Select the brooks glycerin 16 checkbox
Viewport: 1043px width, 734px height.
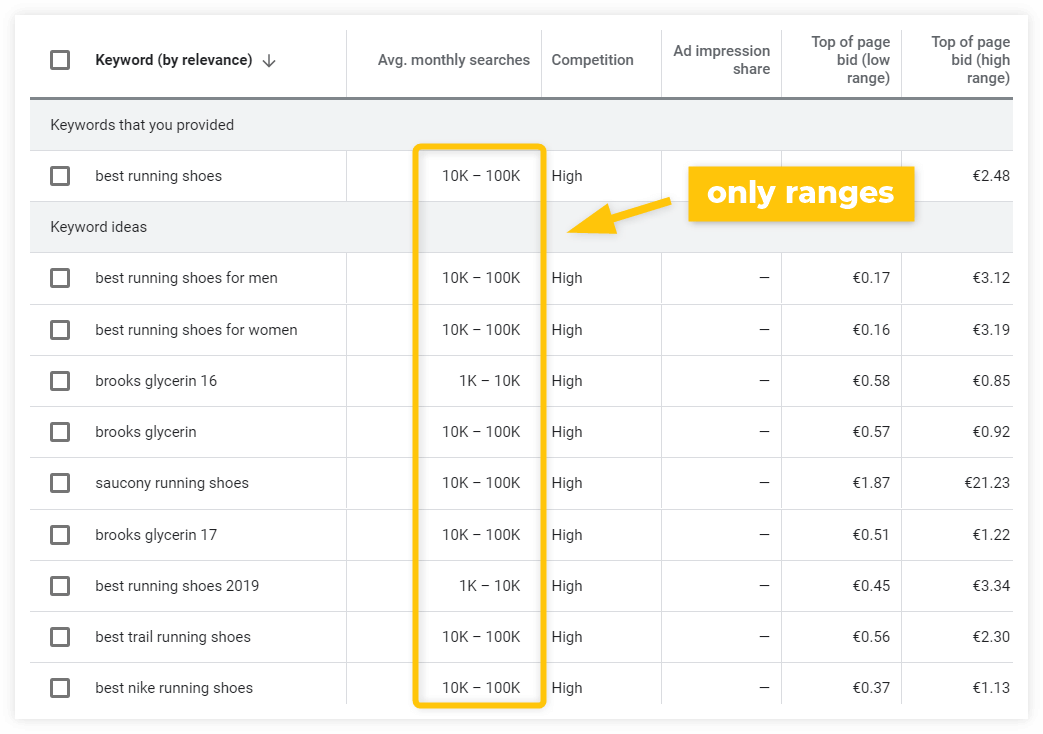pos(59,380)
